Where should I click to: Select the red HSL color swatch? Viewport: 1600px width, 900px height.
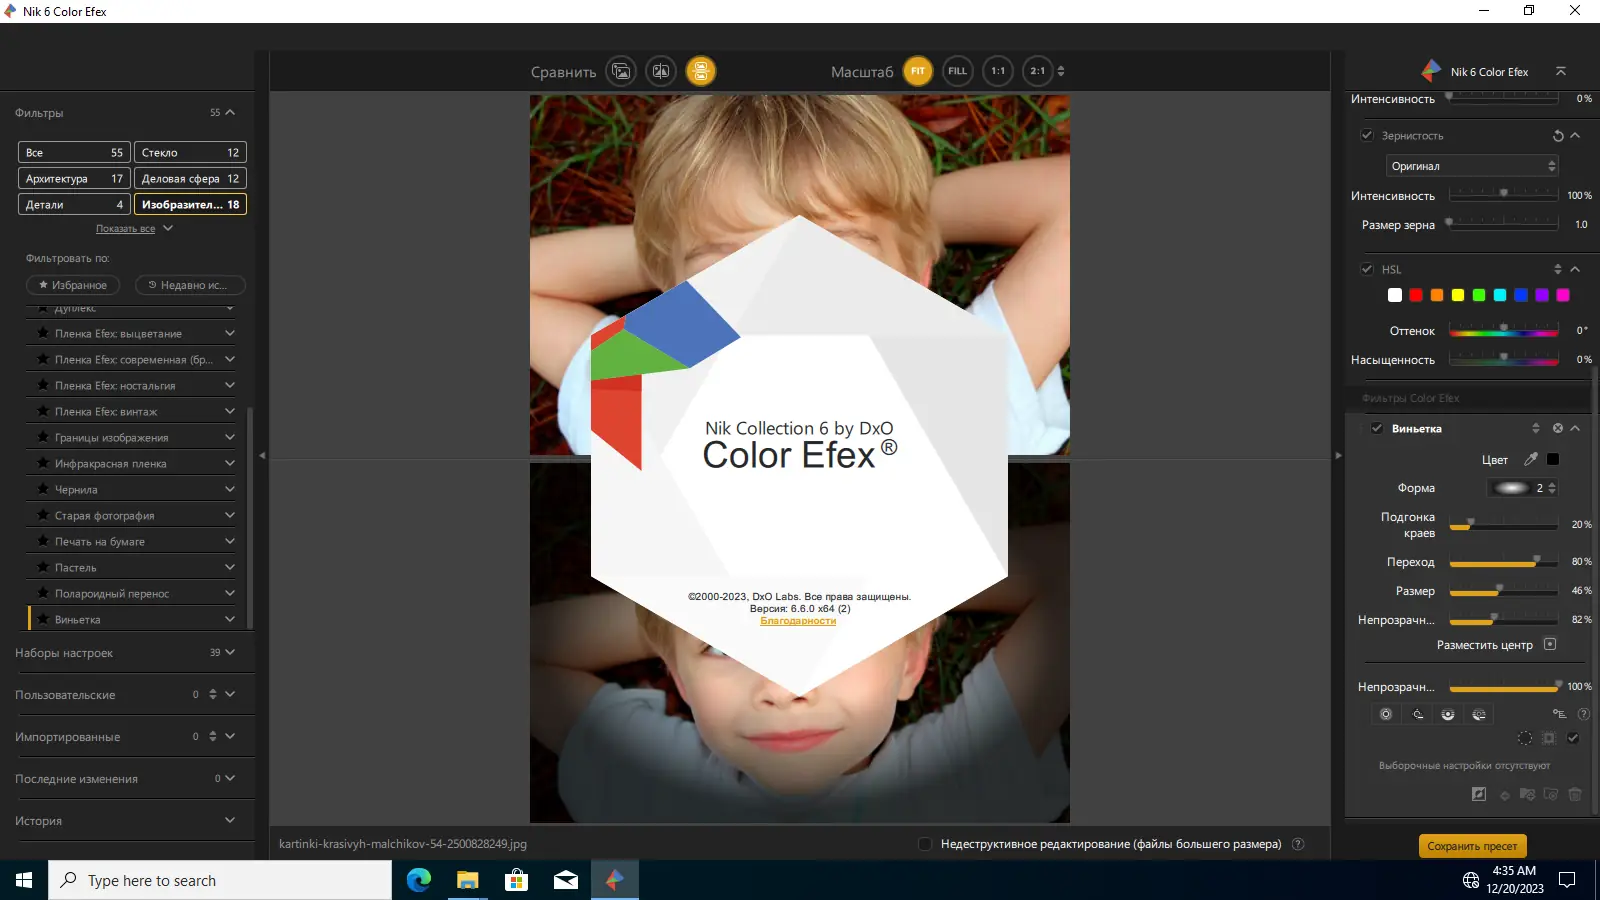1416,295
